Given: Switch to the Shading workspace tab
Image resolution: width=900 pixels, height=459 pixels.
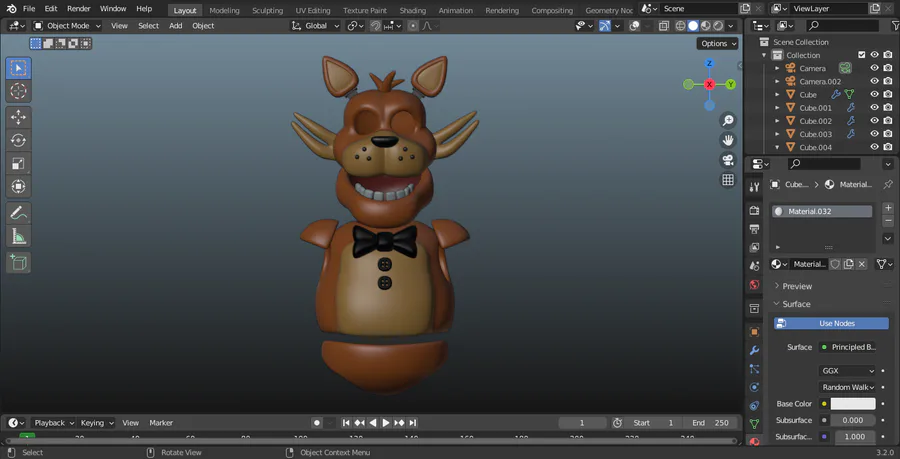Looking at the screenshot, I should (x=413, y=10).
